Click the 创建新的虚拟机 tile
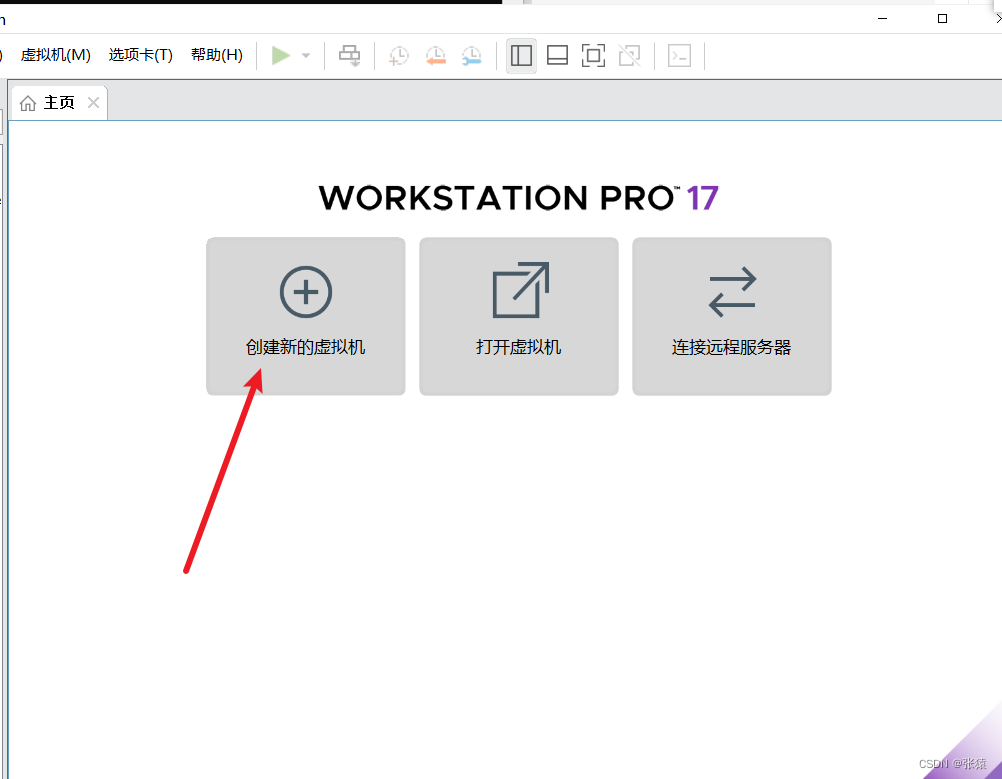 [x=305, y=316]
